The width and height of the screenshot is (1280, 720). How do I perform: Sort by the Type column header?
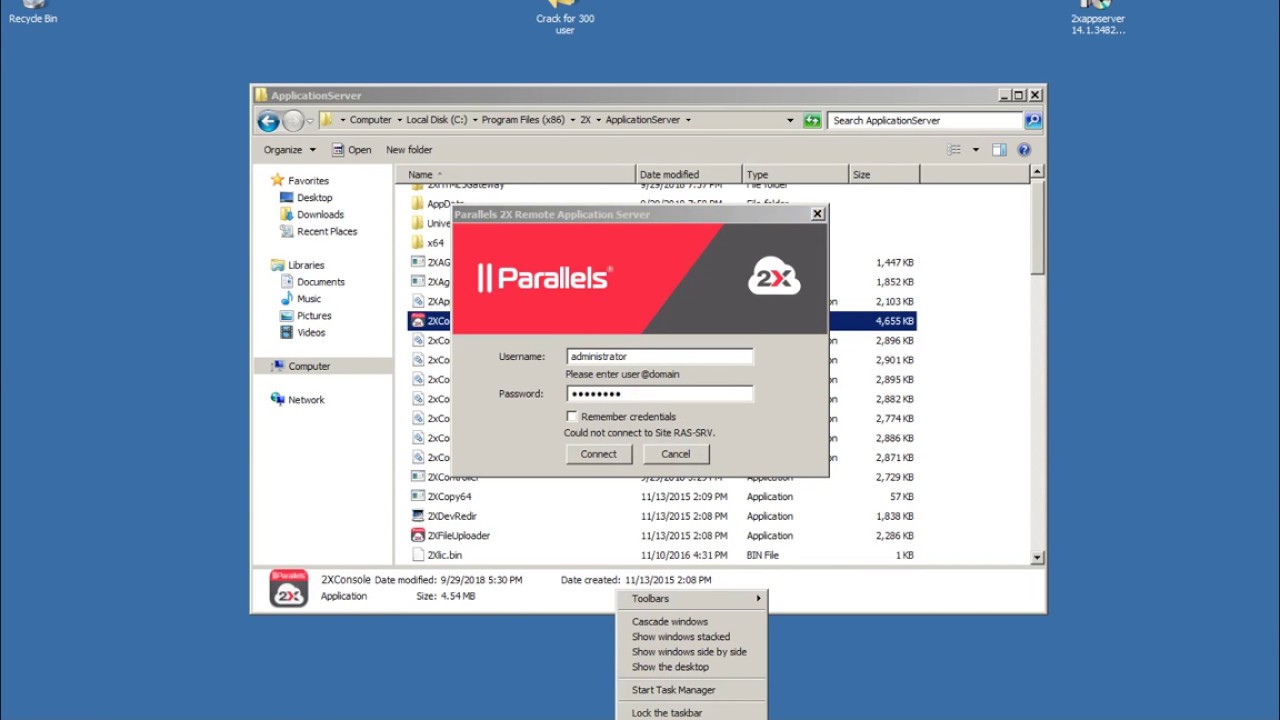[x=796, y=175]
